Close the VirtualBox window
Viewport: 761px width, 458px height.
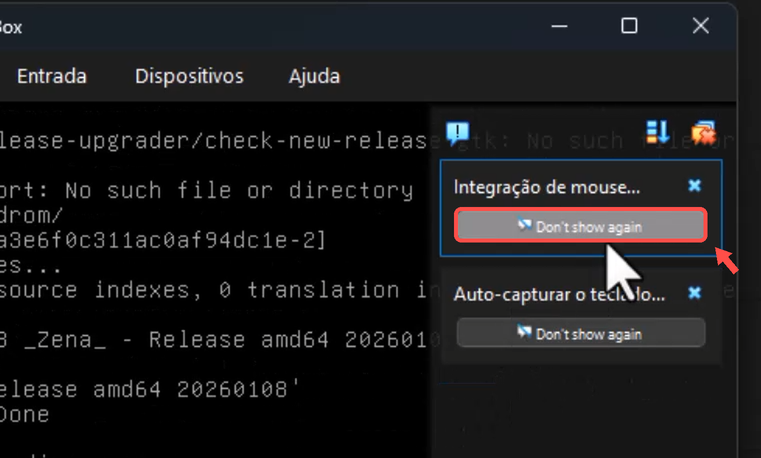[x=700, y=26]
